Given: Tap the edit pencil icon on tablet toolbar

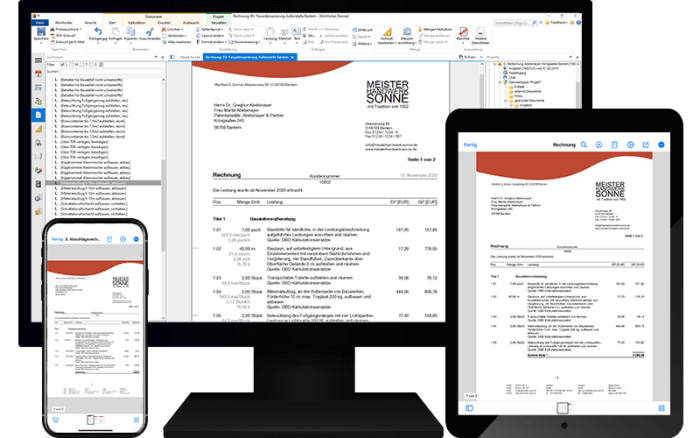Looking at the screenshot, I should 646,145.
